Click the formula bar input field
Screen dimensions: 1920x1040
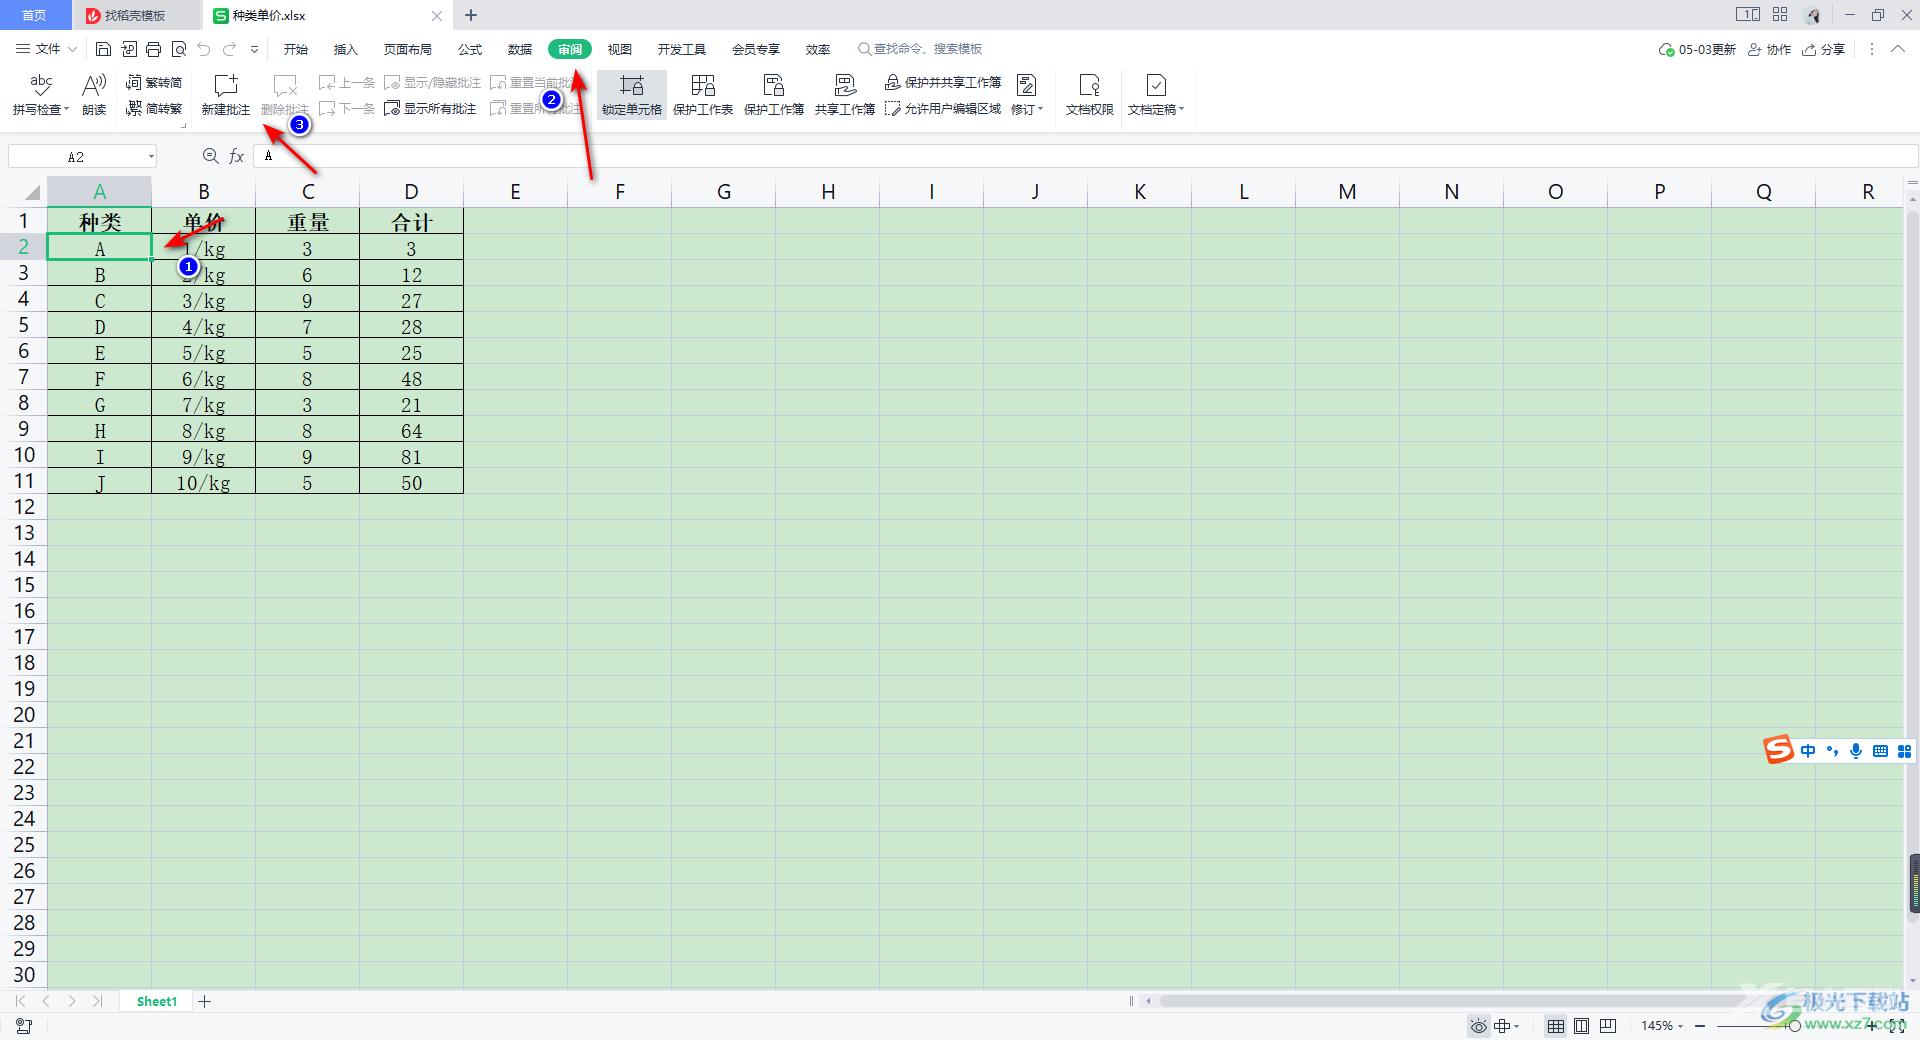[1085, 156]
